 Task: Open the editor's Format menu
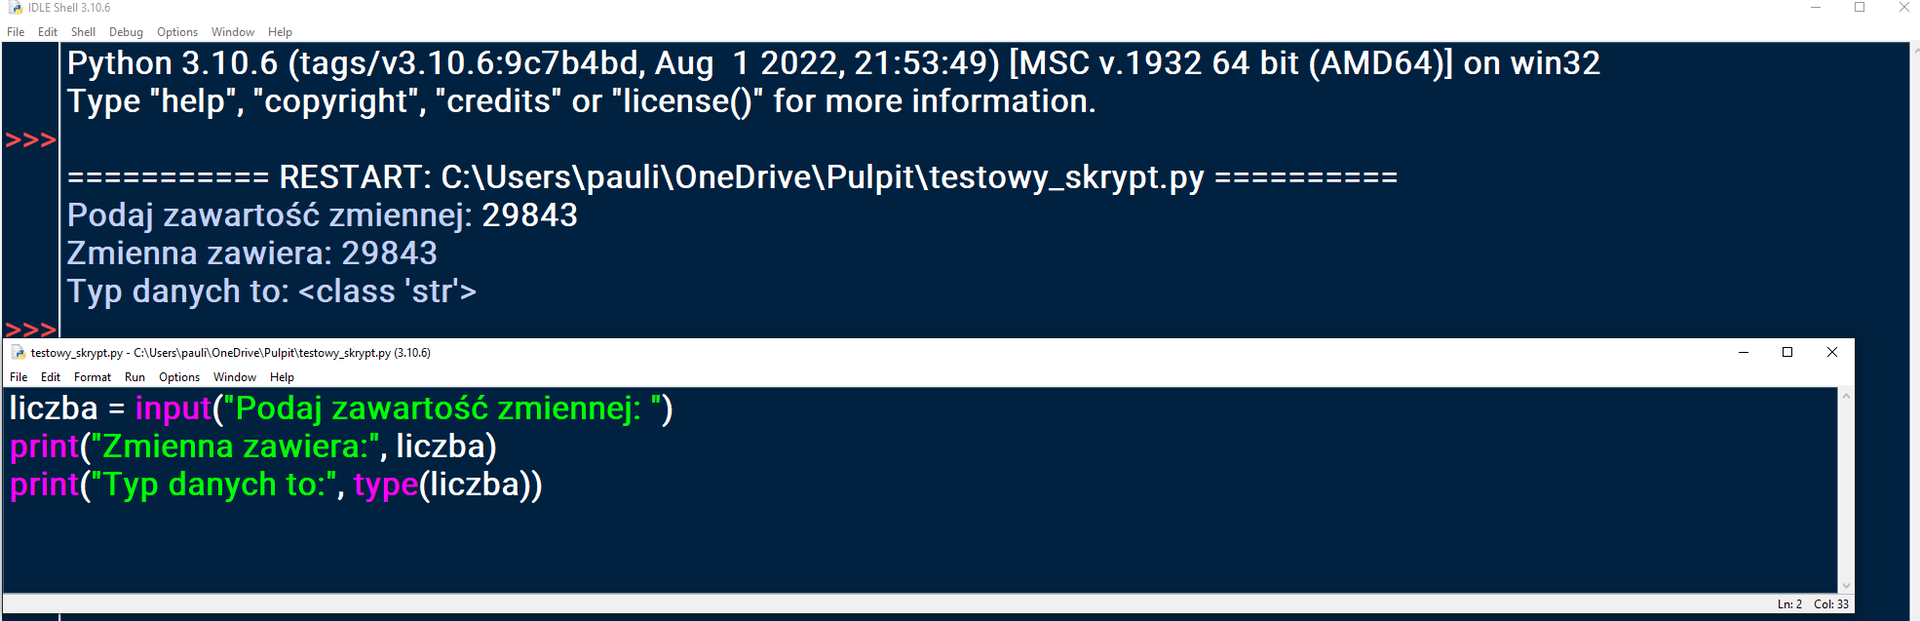(92, 377)
